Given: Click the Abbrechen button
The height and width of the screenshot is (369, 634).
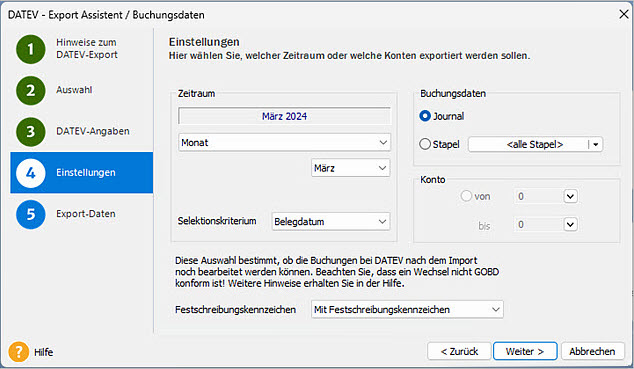Looking at the screenshot, I should coord(592,351).
